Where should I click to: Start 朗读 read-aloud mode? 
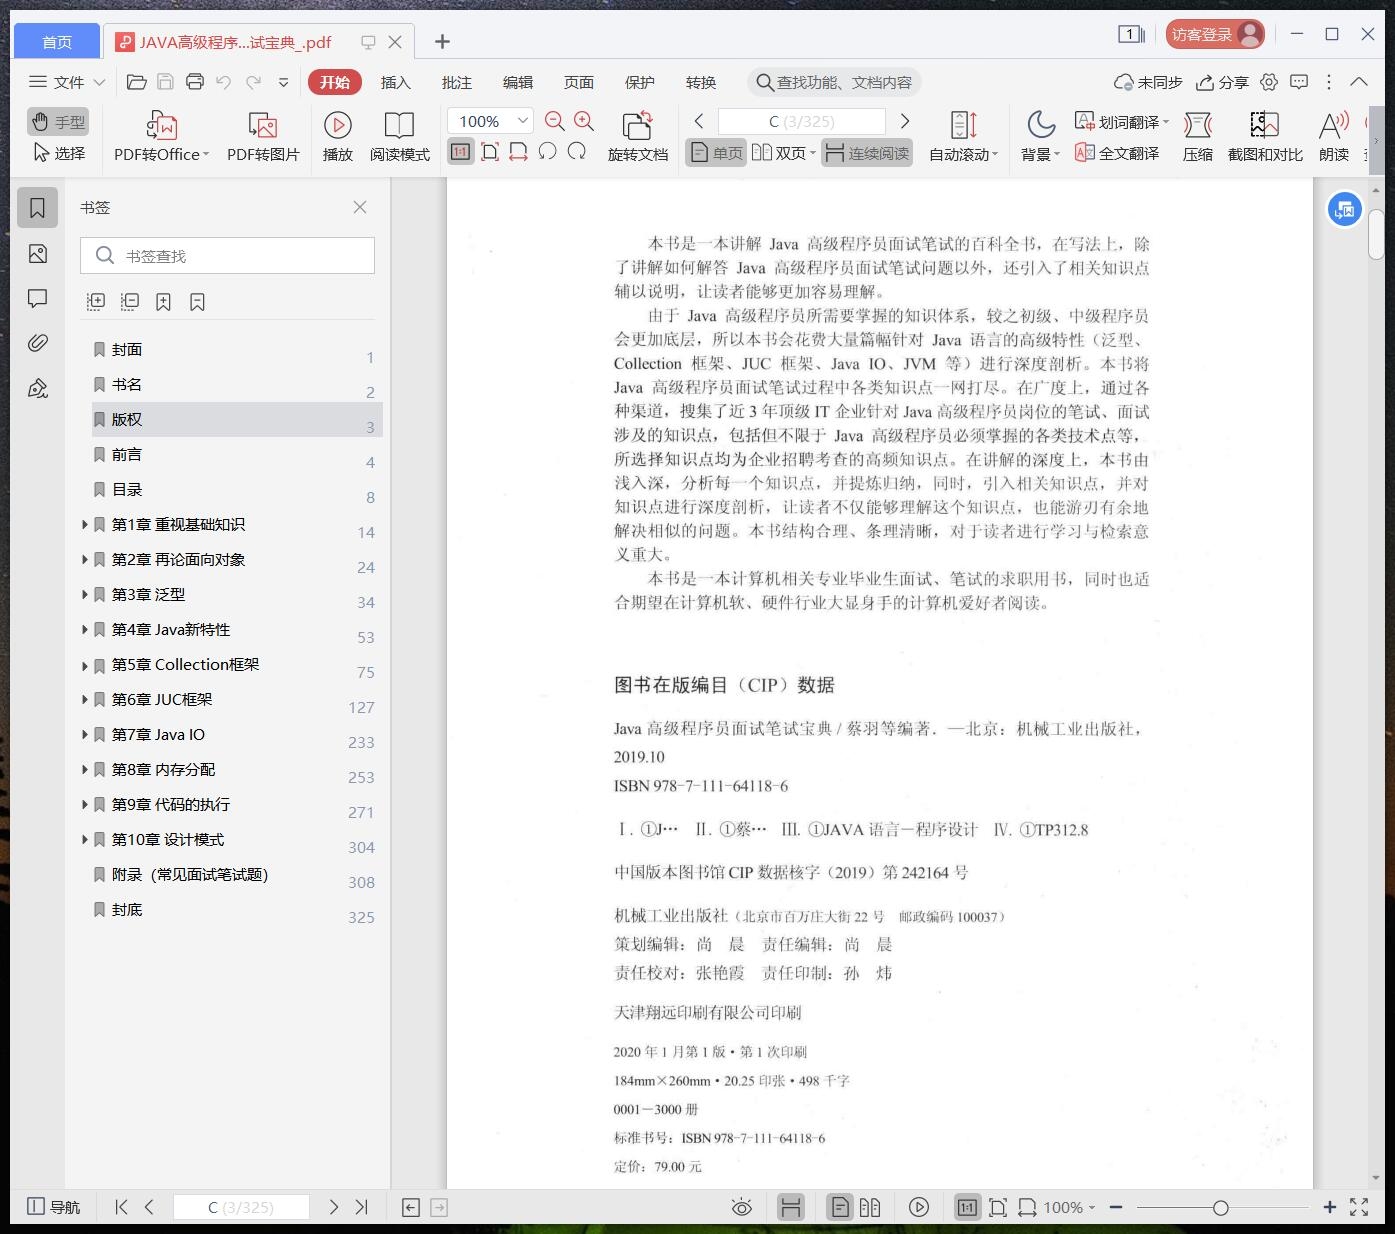click(1332, 137)
